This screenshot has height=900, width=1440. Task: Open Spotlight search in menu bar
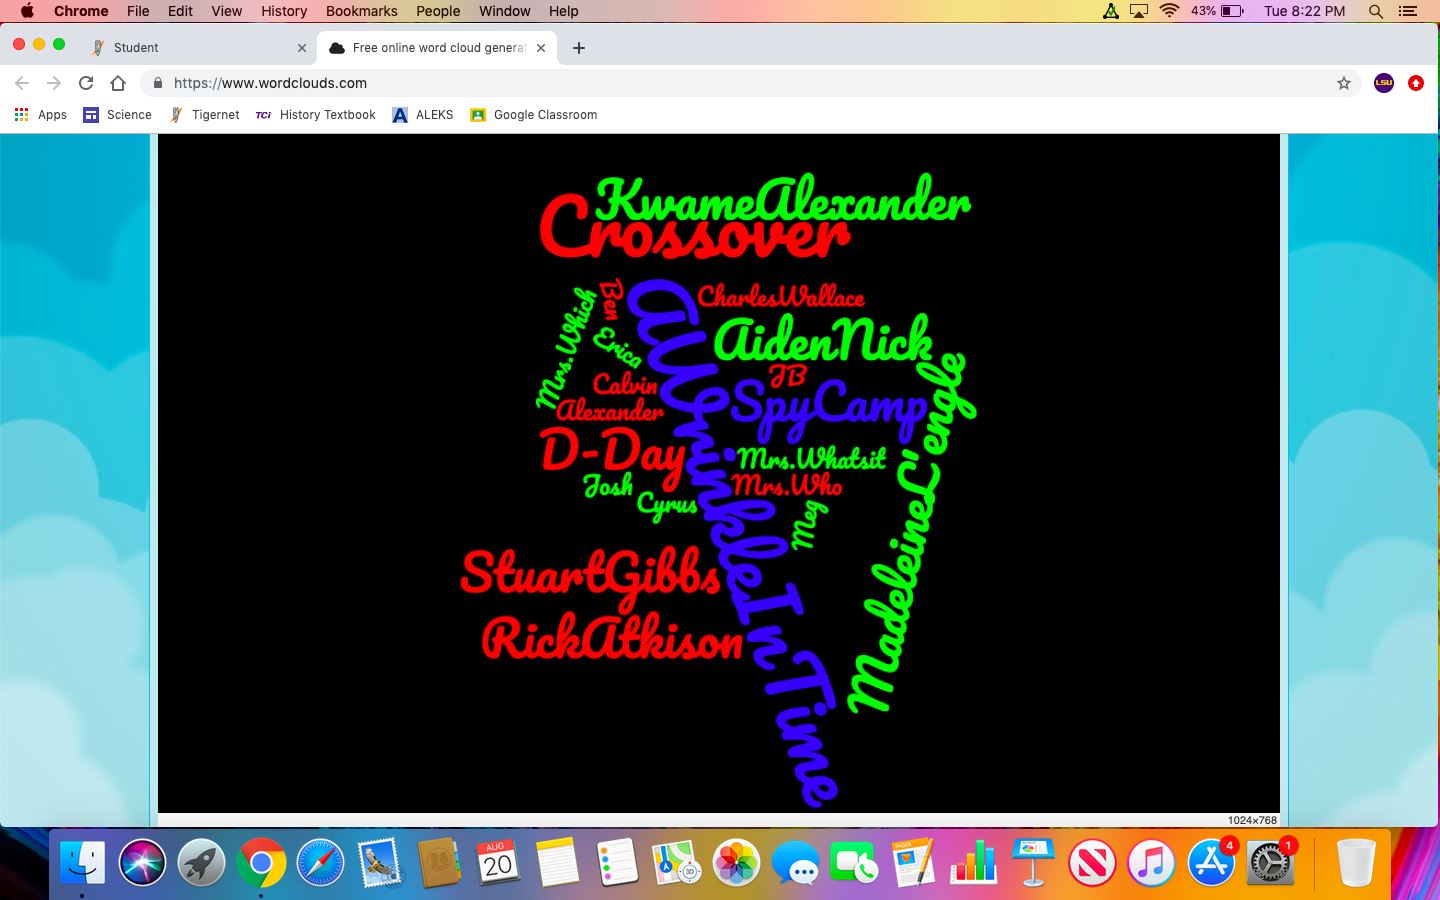pos(1376,11)
